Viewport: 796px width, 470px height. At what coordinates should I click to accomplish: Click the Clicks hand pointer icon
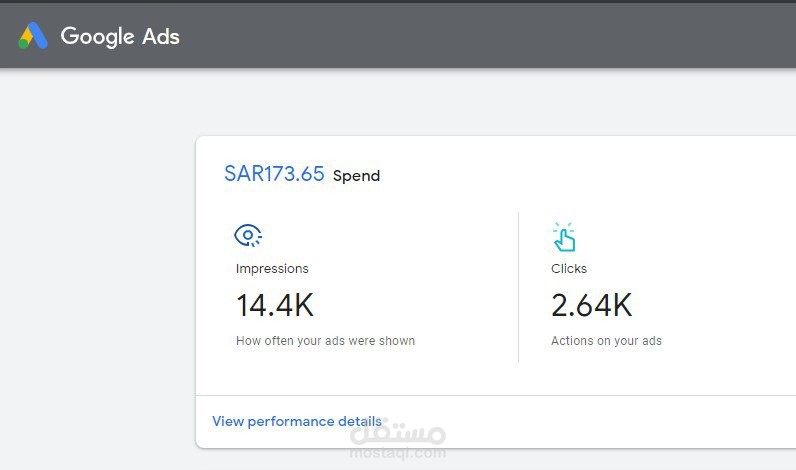click(564, 237)
